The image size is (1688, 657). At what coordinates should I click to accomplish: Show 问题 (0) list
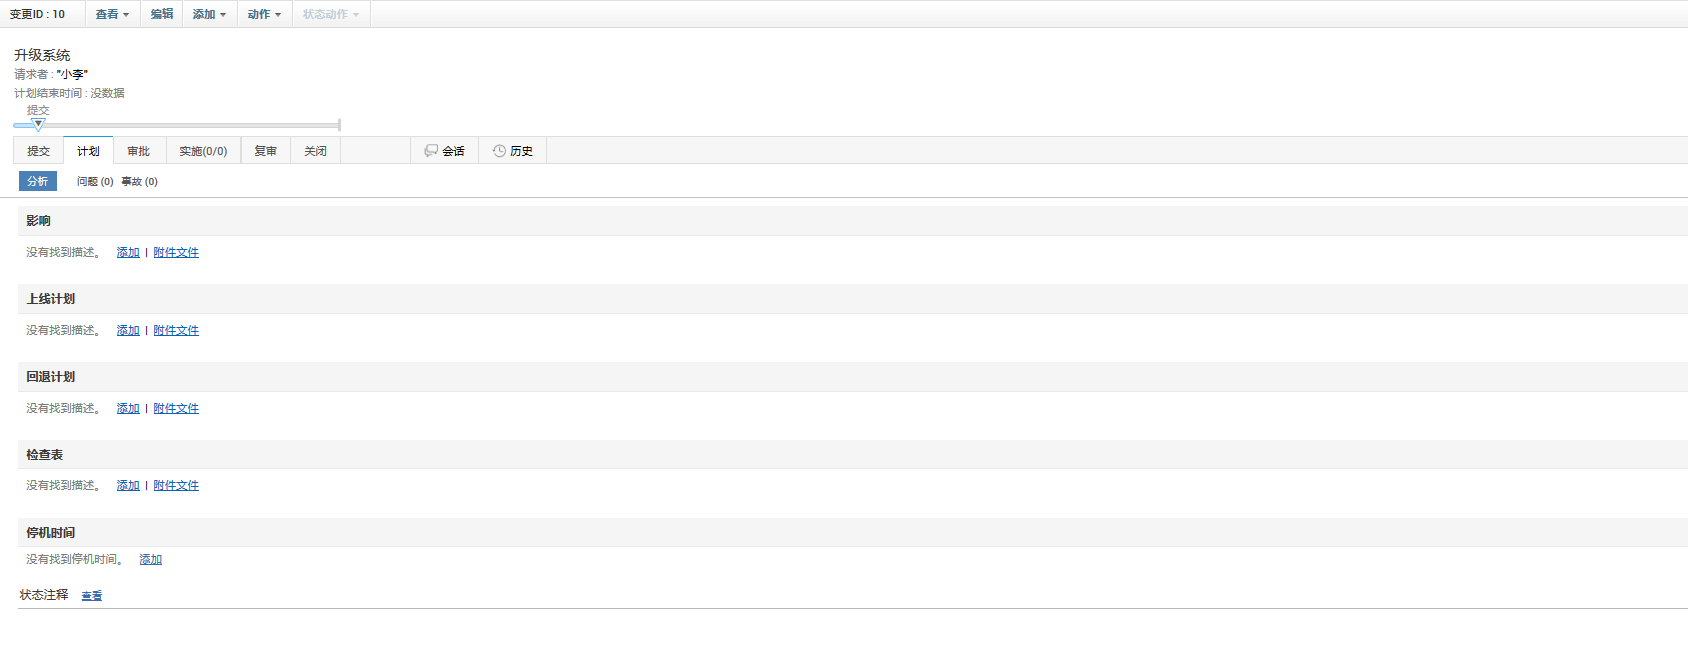(x=95, y=182)
